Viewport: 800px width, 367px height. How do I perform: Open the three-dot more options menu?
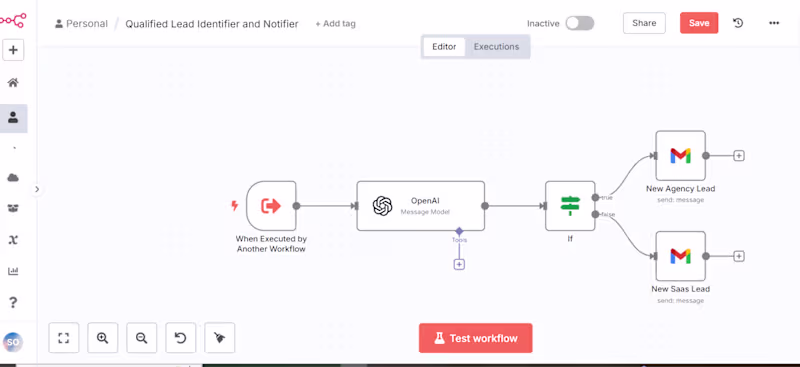[774, 23]
